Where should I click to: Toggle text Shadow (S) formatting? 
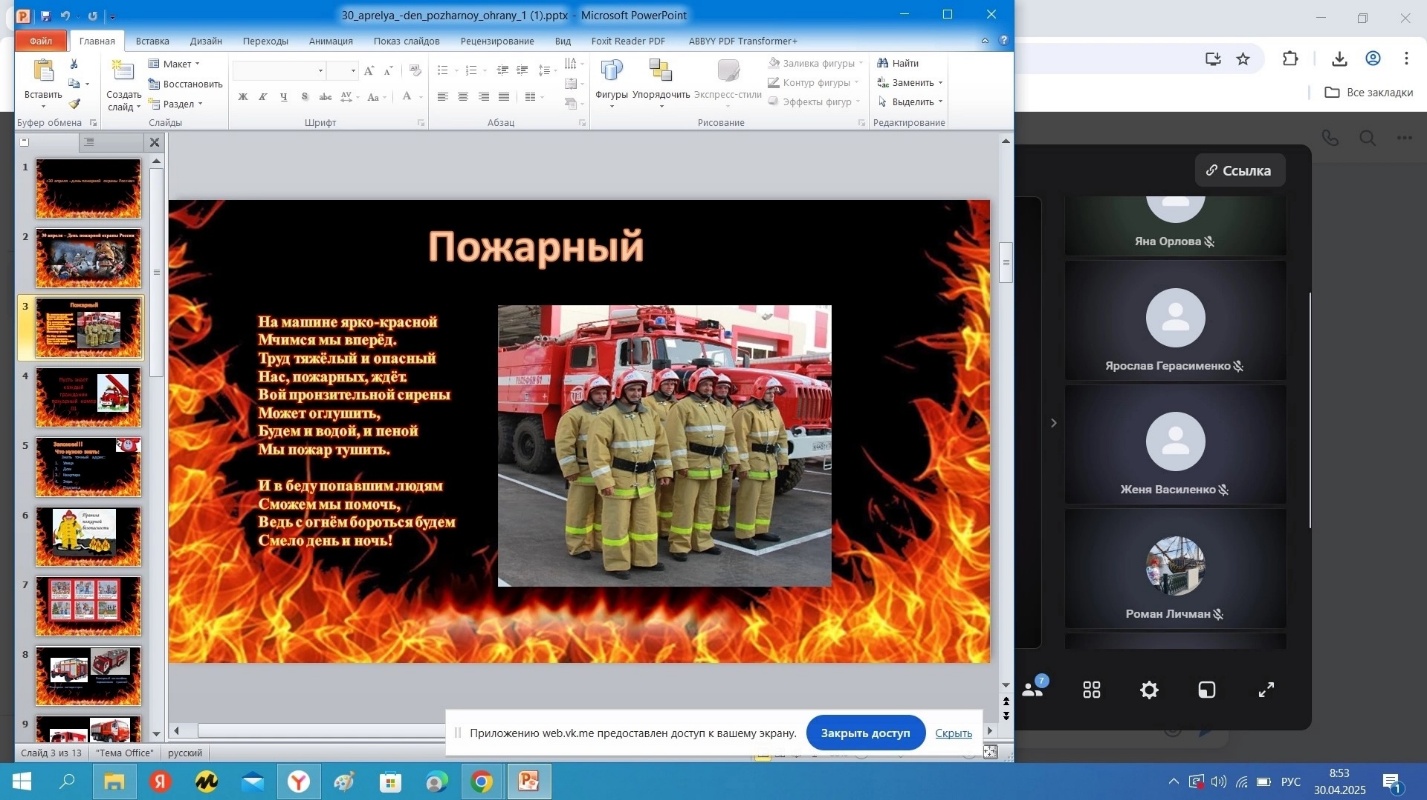(304, 97)
